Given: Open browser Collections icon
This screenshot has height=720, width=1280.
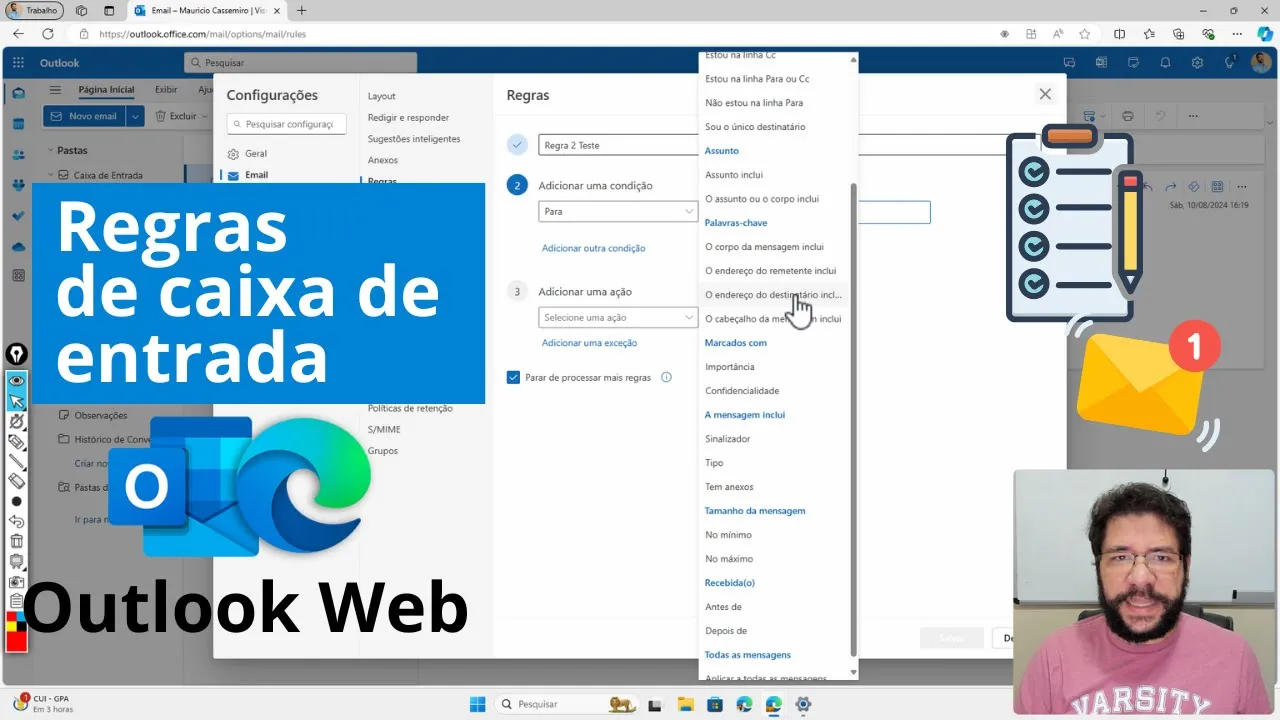Looking at the screenshot, I should (x=1179, y=34).
